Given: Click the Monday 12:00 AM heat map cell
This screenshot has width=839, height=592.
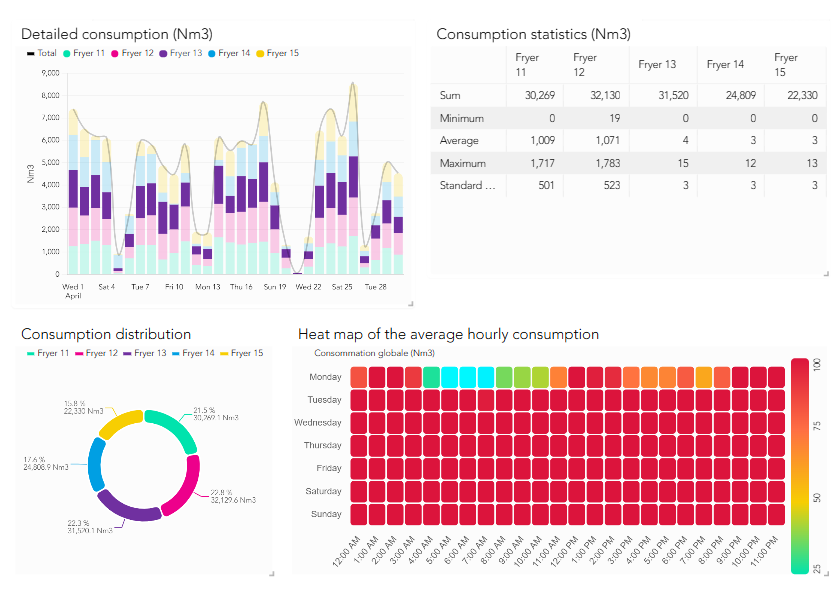Looking at the screenshot, I should (x=359, y=377).
